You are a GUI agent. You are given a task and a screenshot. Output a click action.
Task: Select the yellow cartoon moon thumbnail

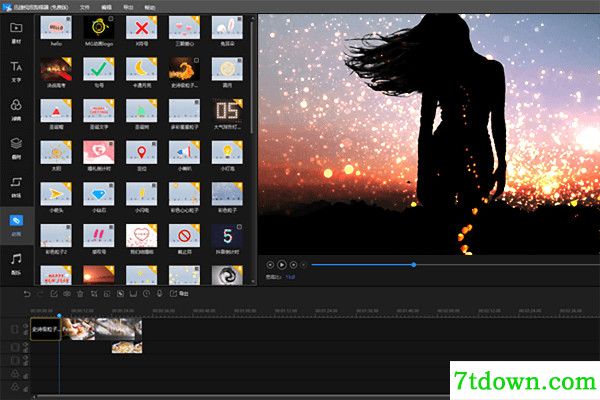[142, 69]
